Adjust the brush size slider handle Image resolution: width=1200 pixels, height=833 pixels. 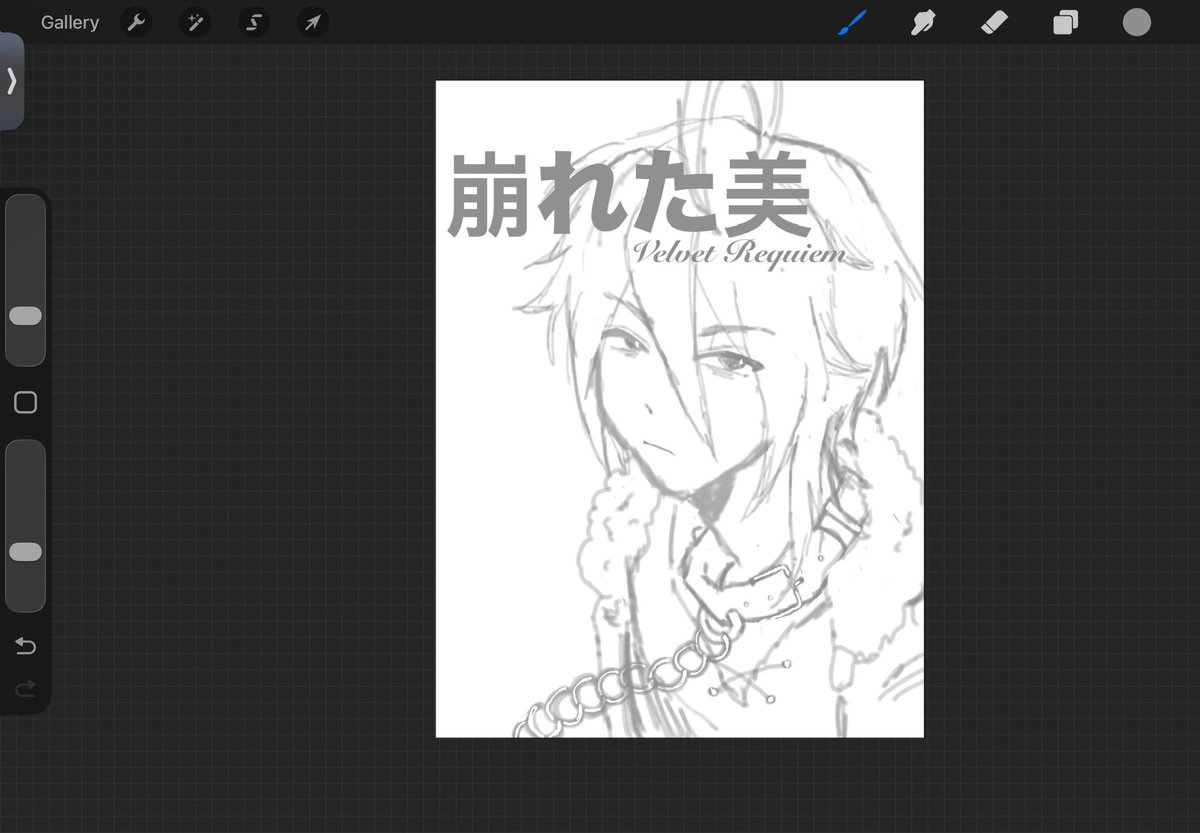(25, 316)
